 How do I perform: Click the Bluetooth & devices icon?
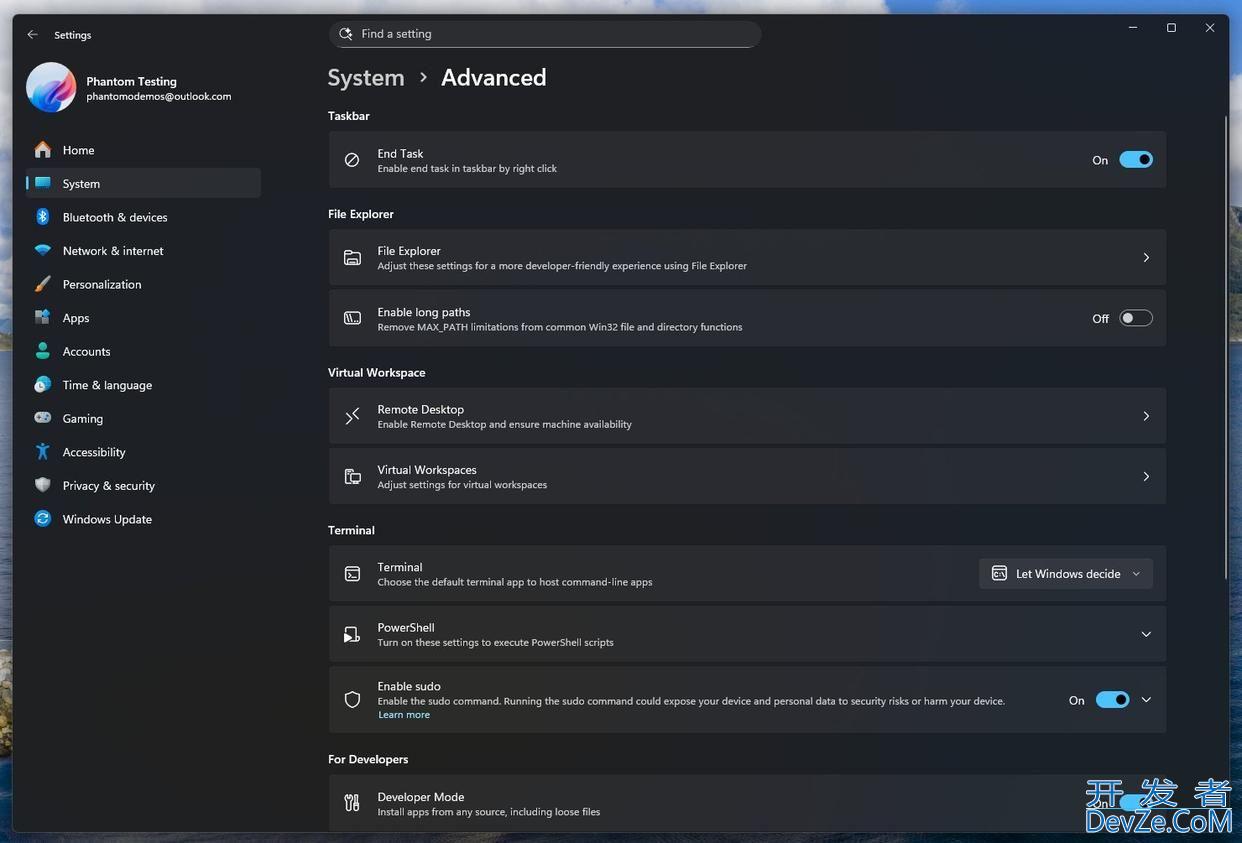(x=42, y=217)
